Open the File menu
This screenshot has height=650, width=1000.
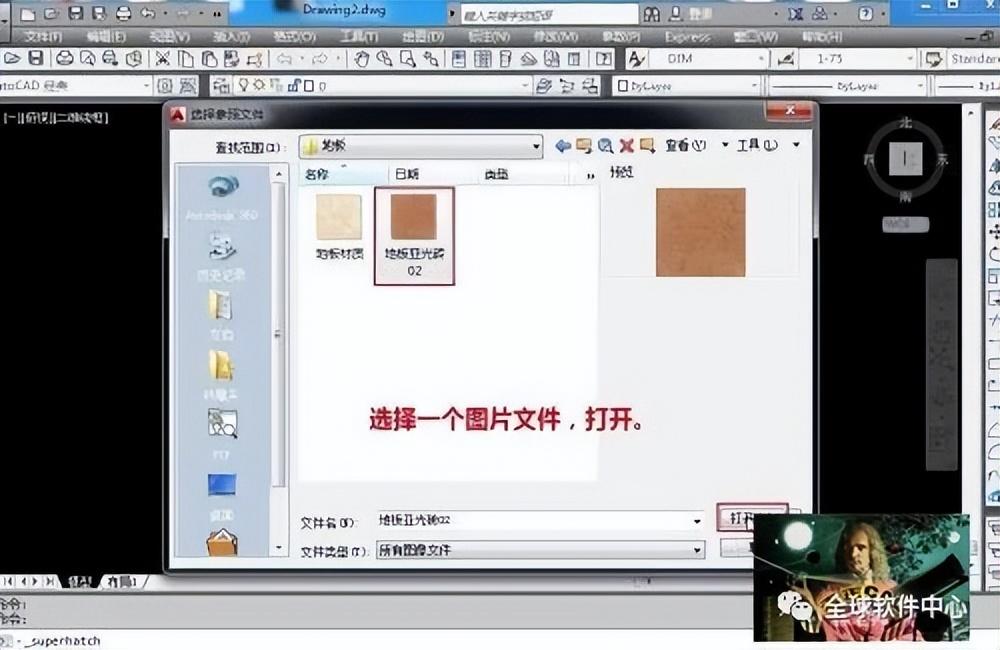tap(43, 37)
